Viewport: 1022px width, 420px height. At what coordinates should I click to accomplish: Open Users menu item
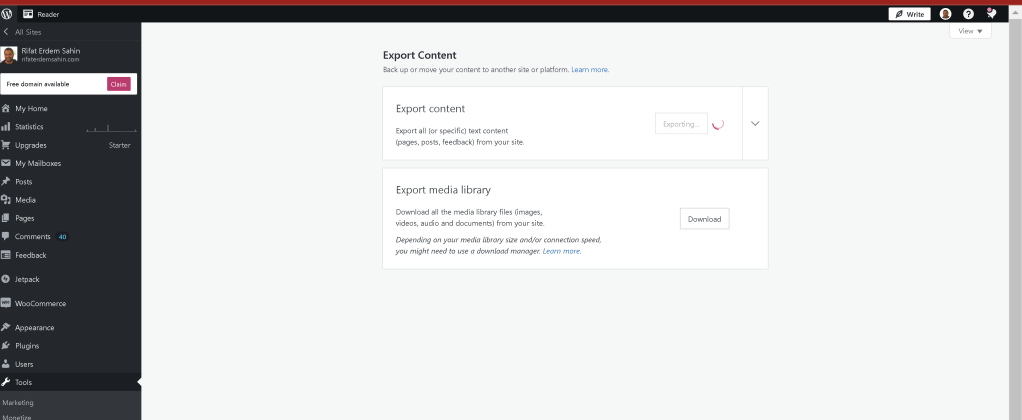click(70, 364)
